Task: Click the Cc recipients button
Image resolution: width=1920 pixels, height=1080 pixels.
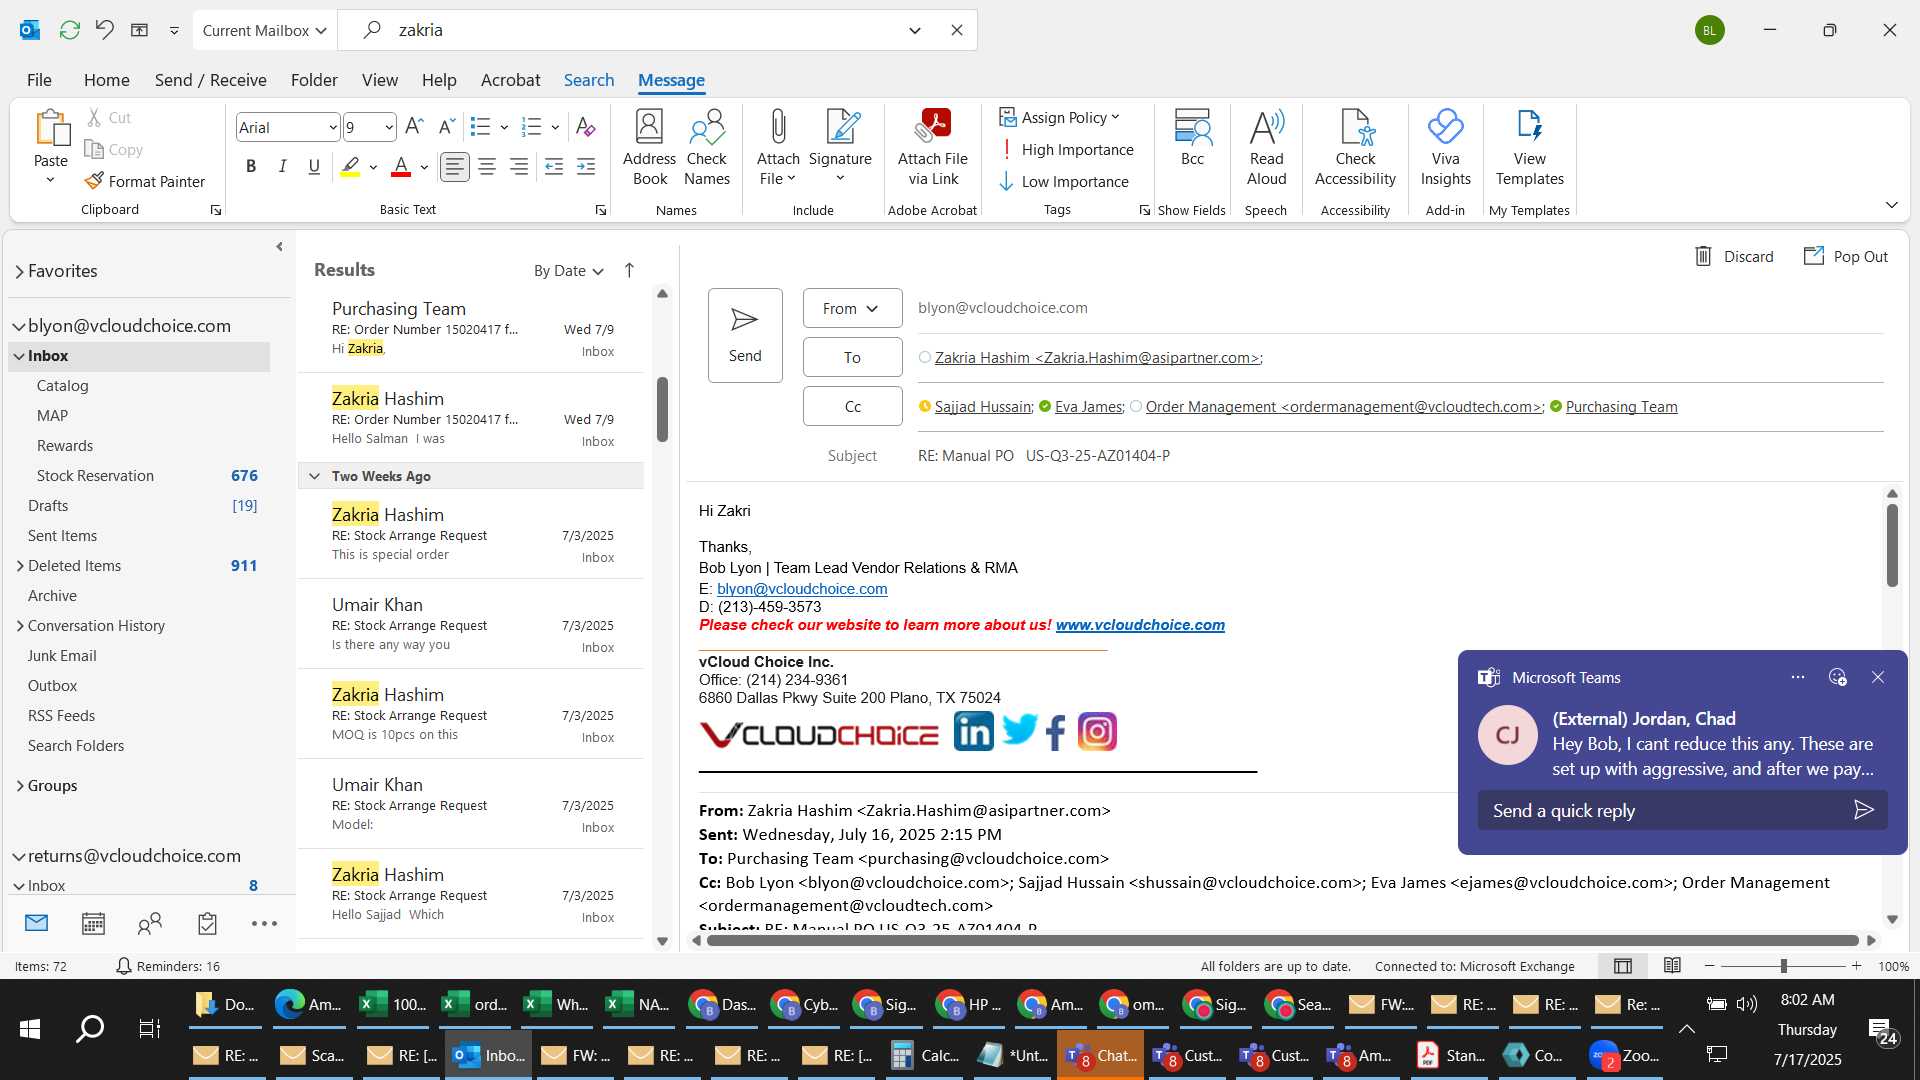Action: pyautogui.click(x=852, y=406)
